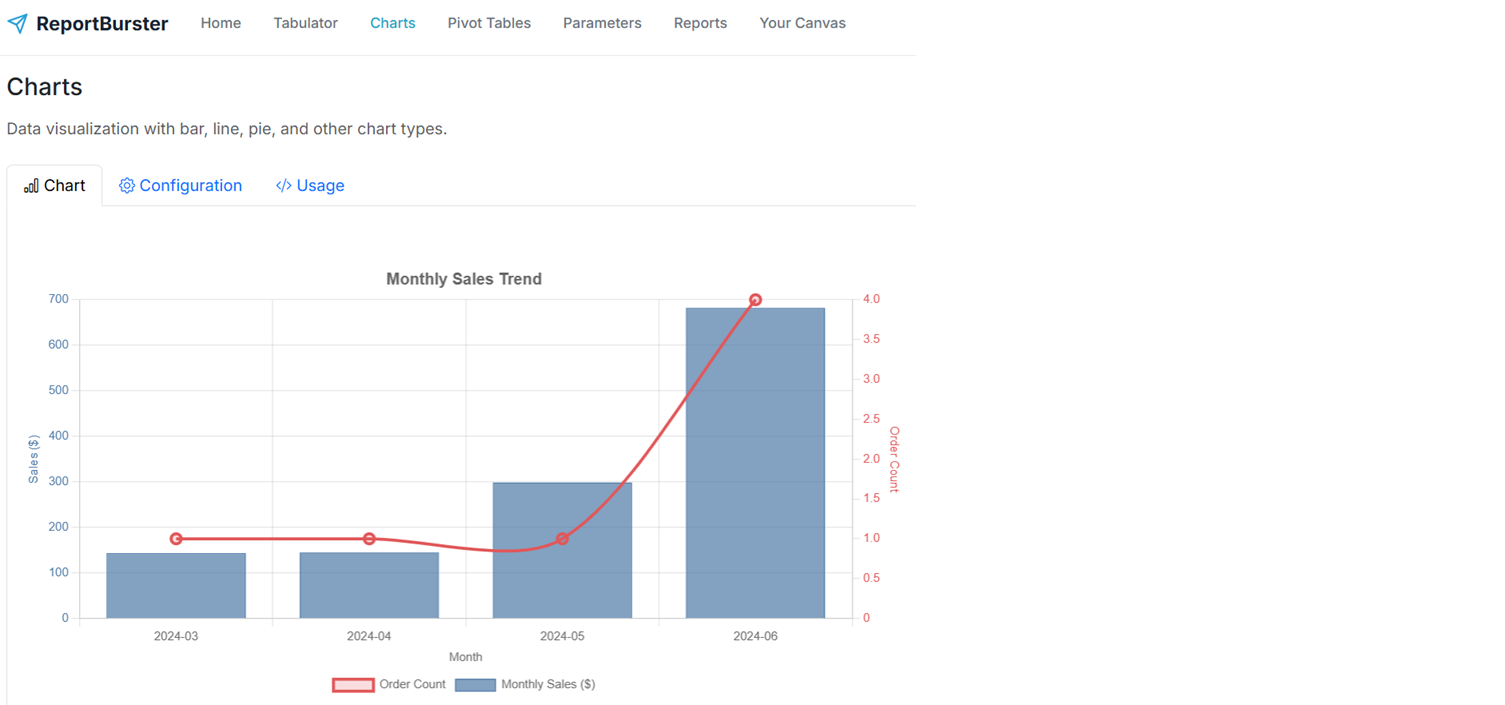Click the ReportBurster paper plane logo icon
The image size is (1505, 705).
tap(17, 23)
